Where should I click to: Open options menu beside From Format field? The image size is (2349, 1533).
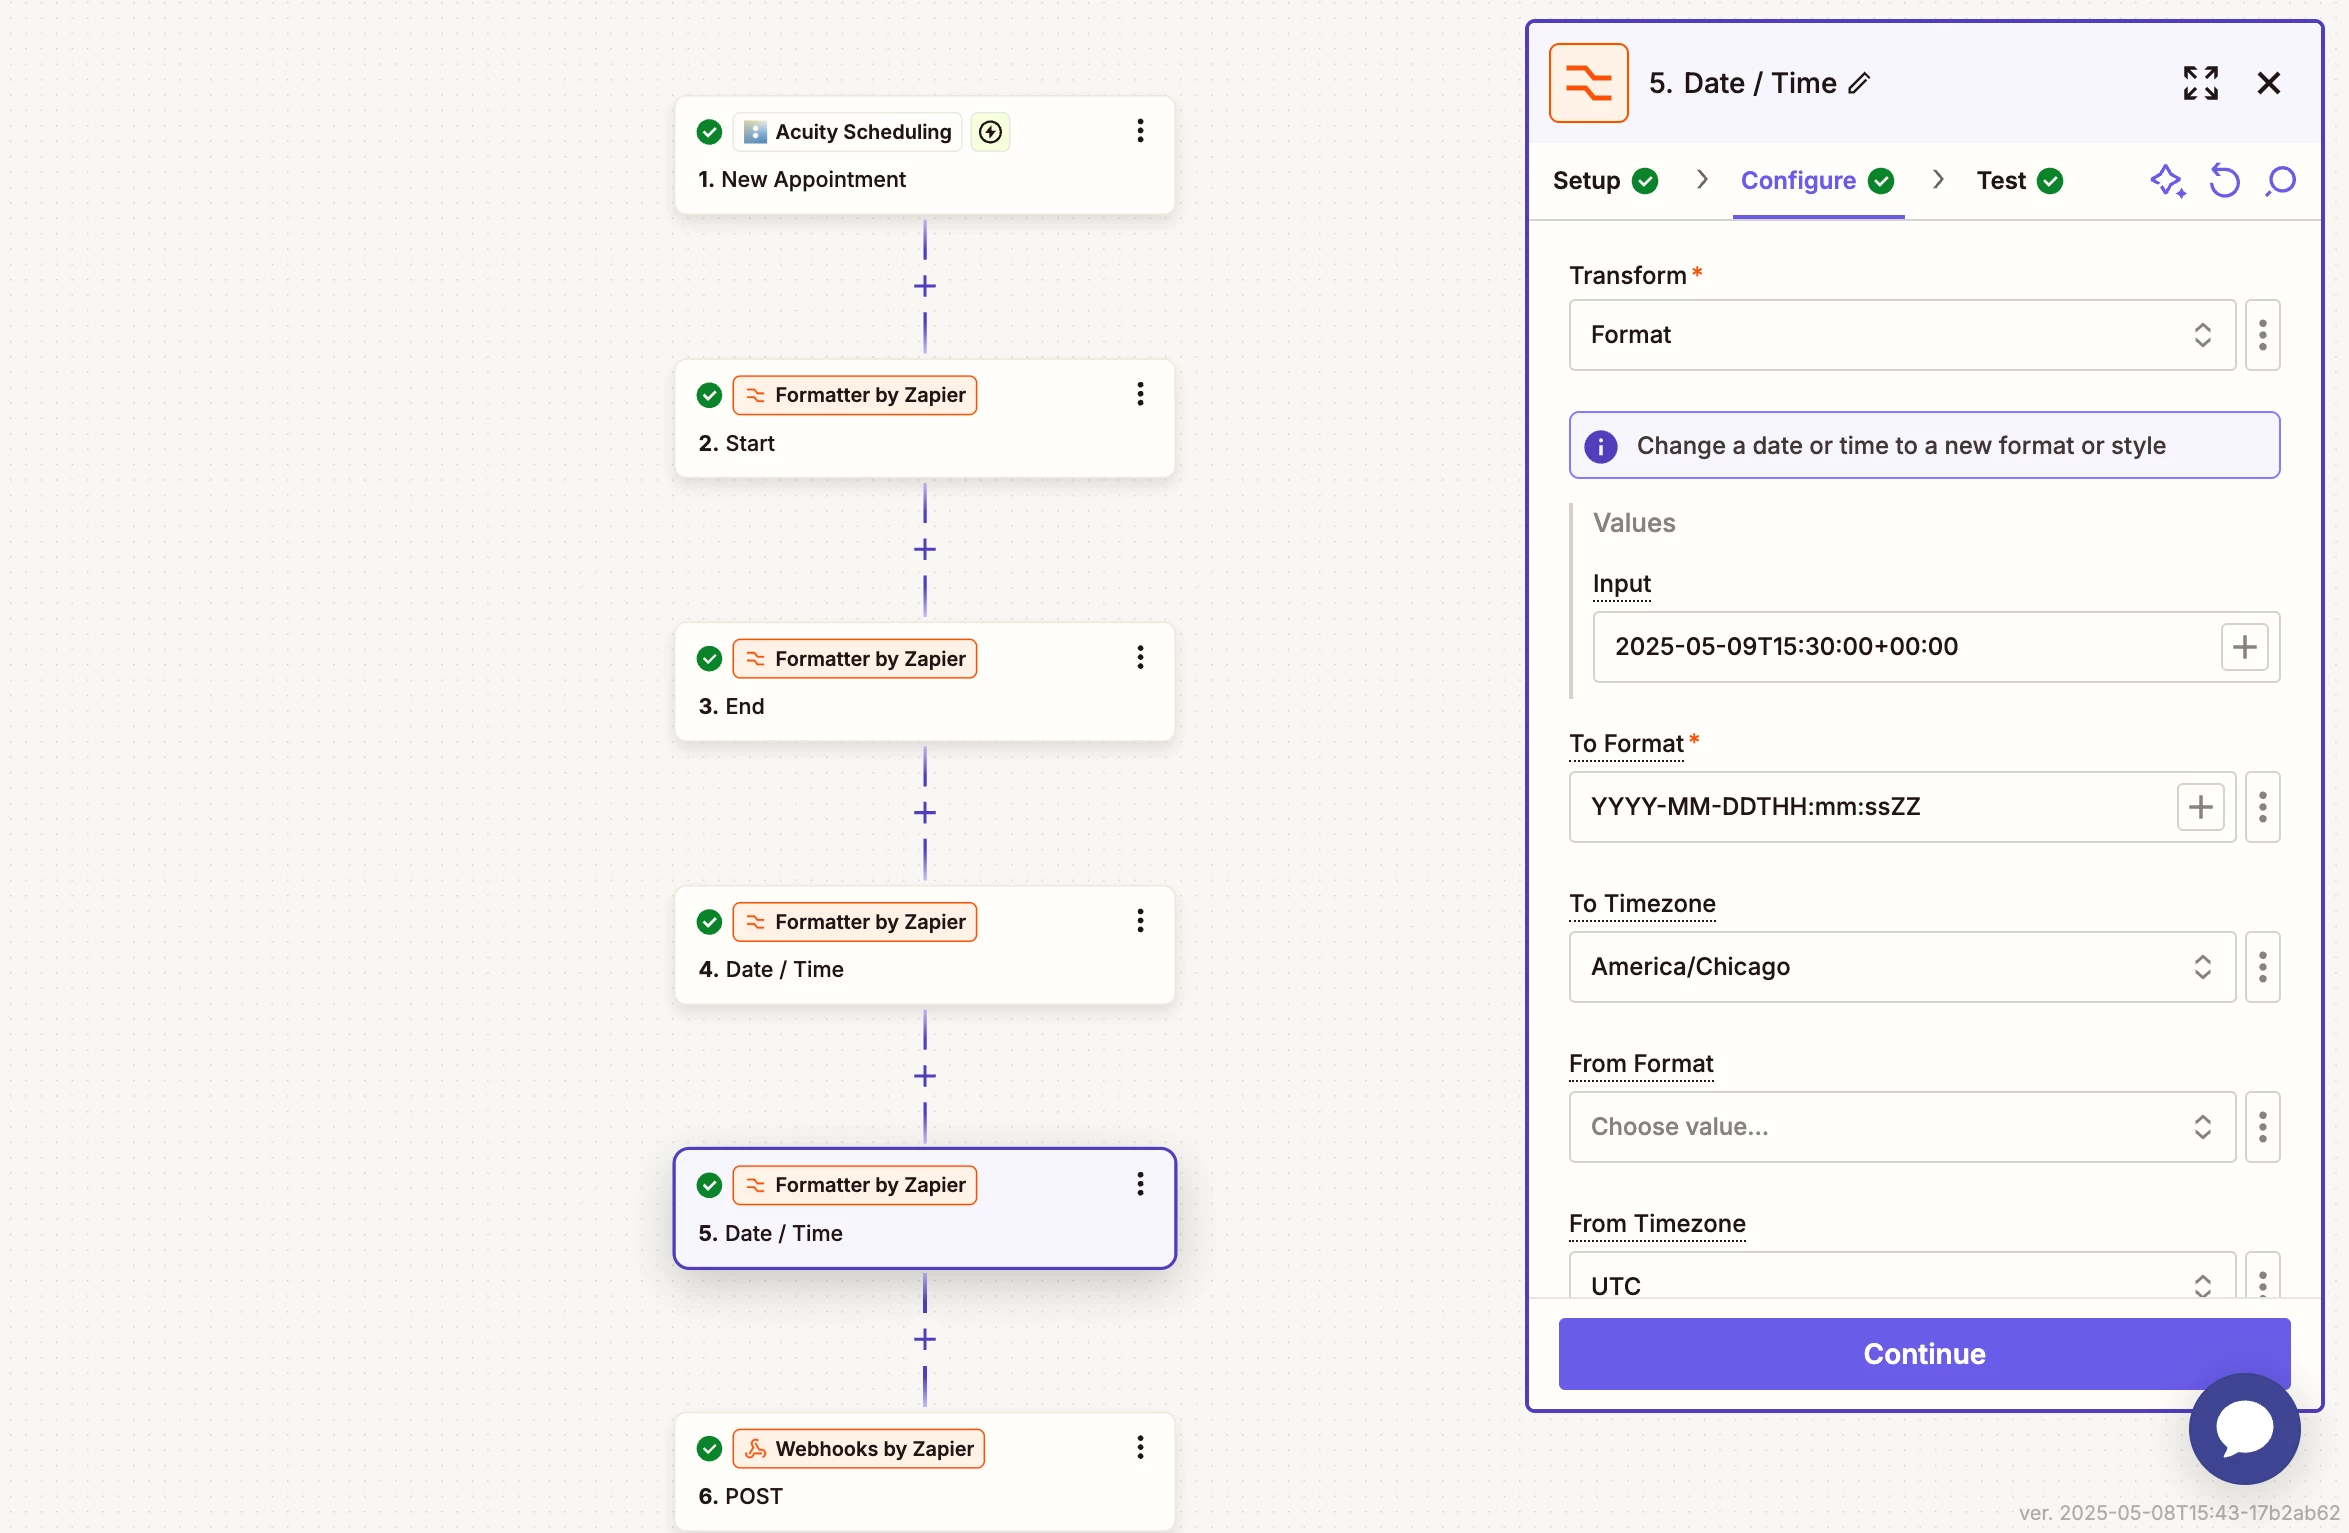2262,1127
